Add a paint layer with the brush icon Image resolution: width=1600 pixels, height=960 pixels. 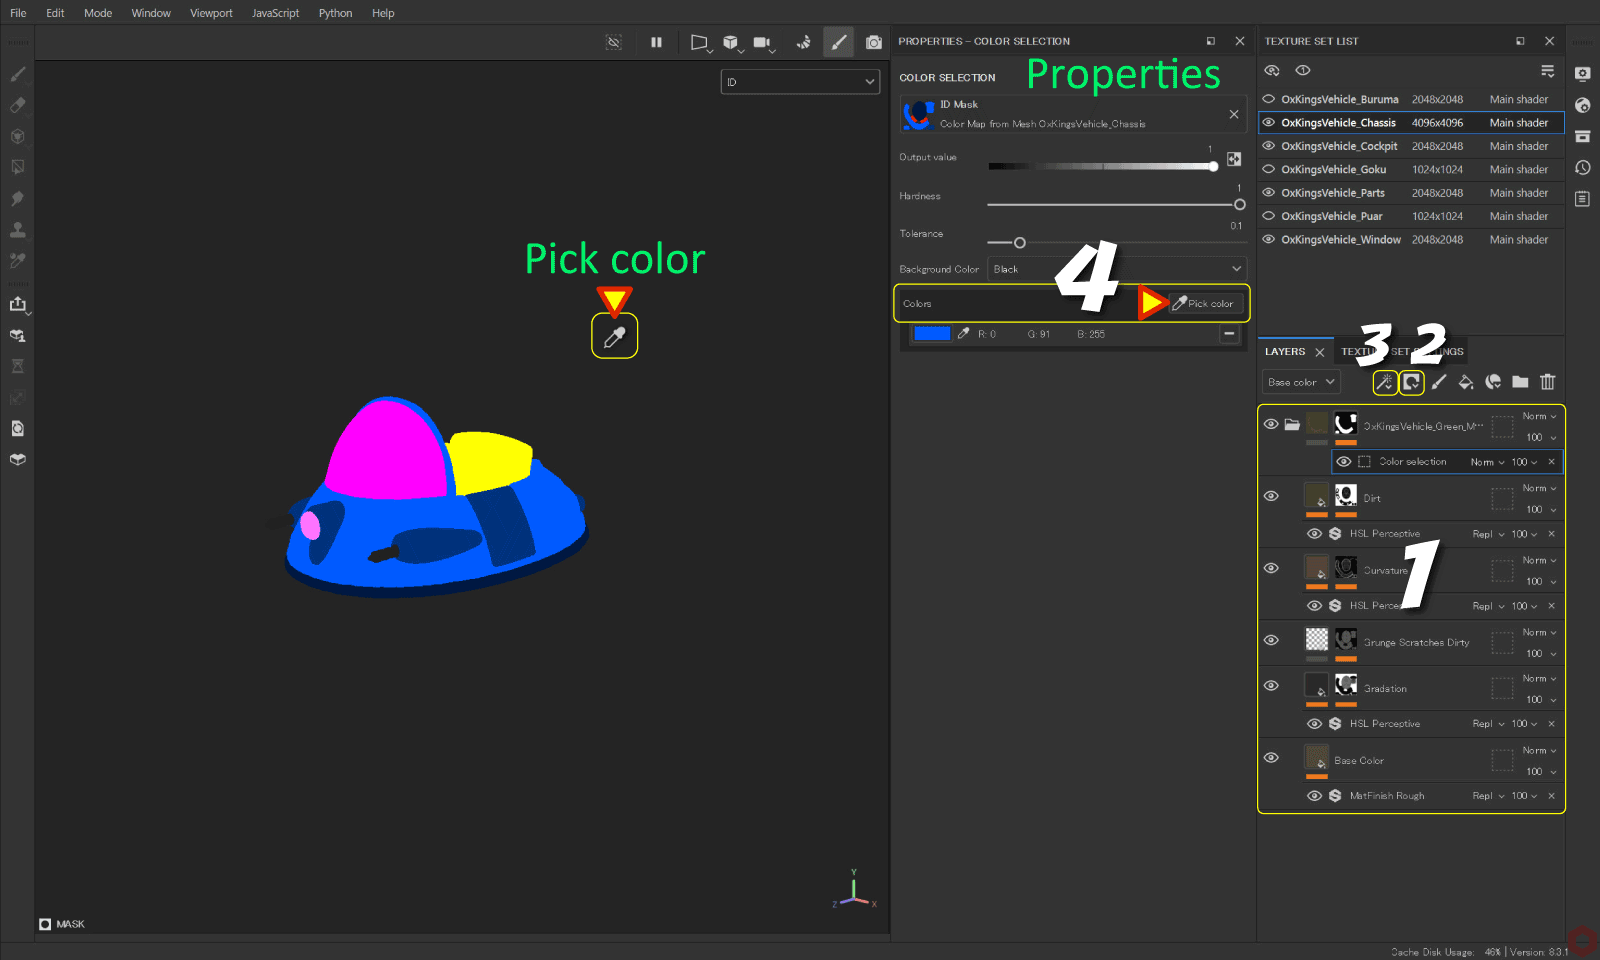pyautogui.click(x=1439, y=382)
